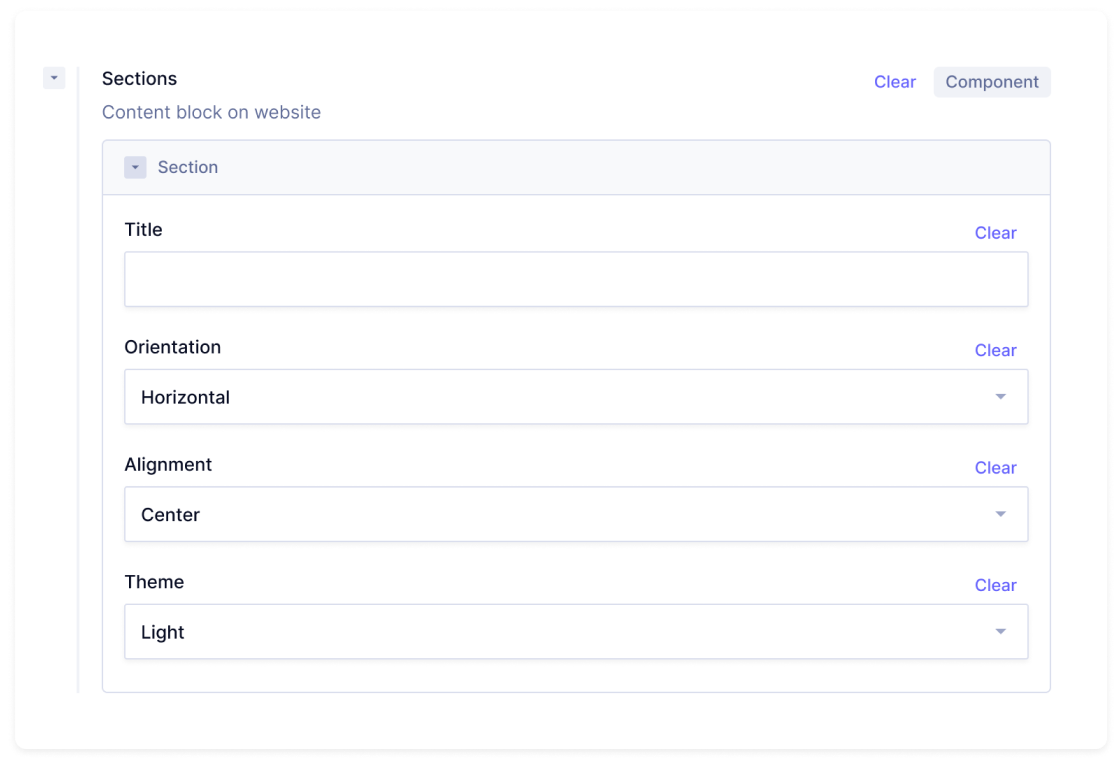Click the Alignment dropdown caret icon
The height and width of the screenshot is (768, 1120).
click(x=1001, y=514)
